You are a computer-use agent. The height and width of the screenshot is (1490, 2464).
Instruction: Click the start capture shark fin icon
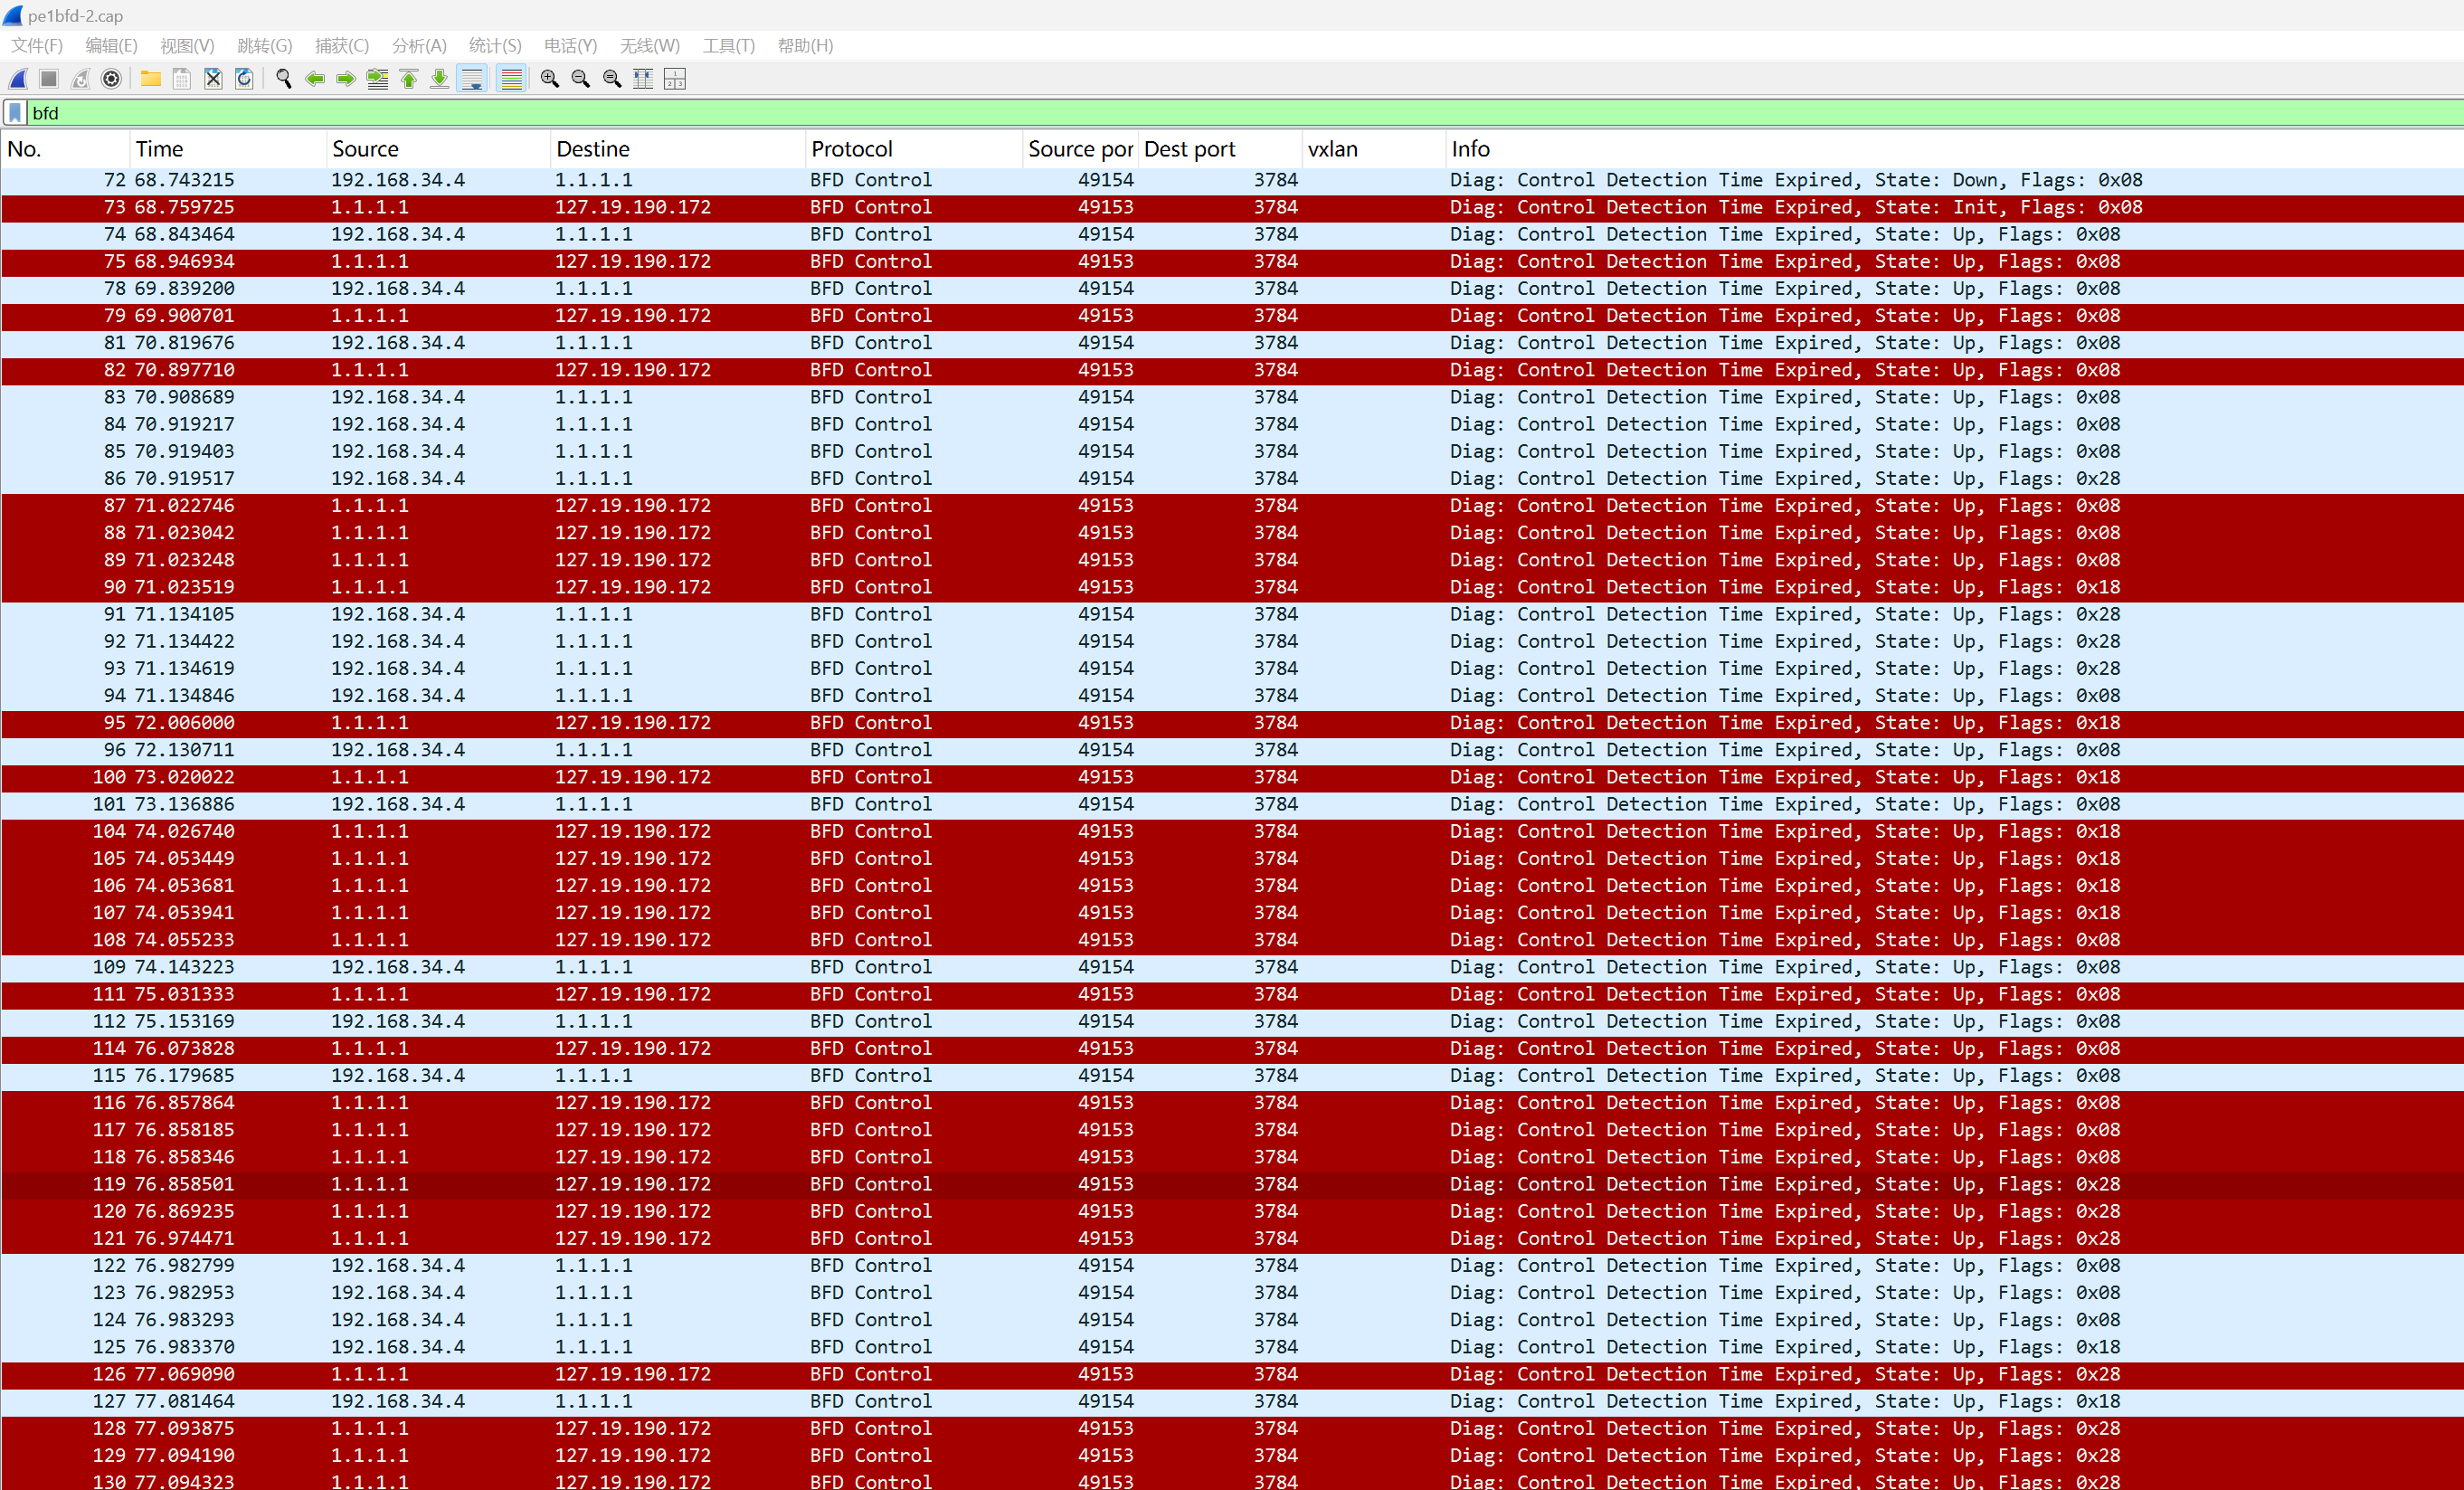point(18,79)
